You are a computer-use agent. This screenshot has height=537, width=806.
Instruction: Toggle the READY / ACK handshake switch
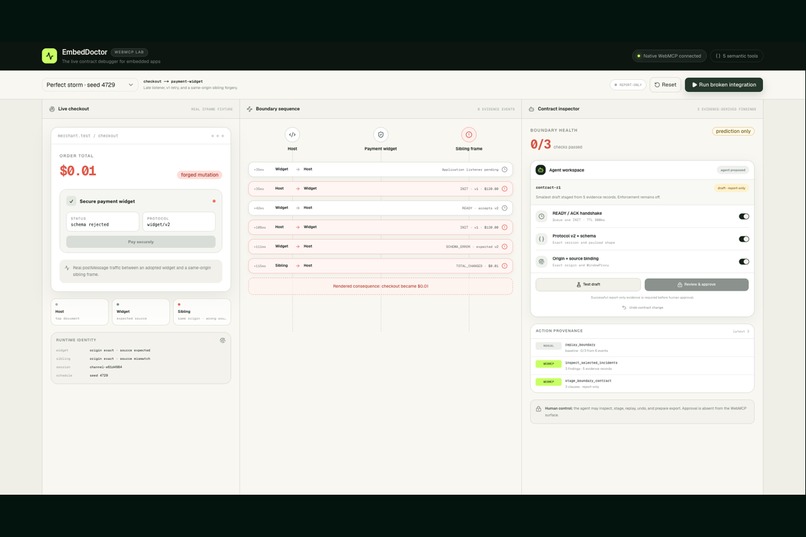(744, 216)
